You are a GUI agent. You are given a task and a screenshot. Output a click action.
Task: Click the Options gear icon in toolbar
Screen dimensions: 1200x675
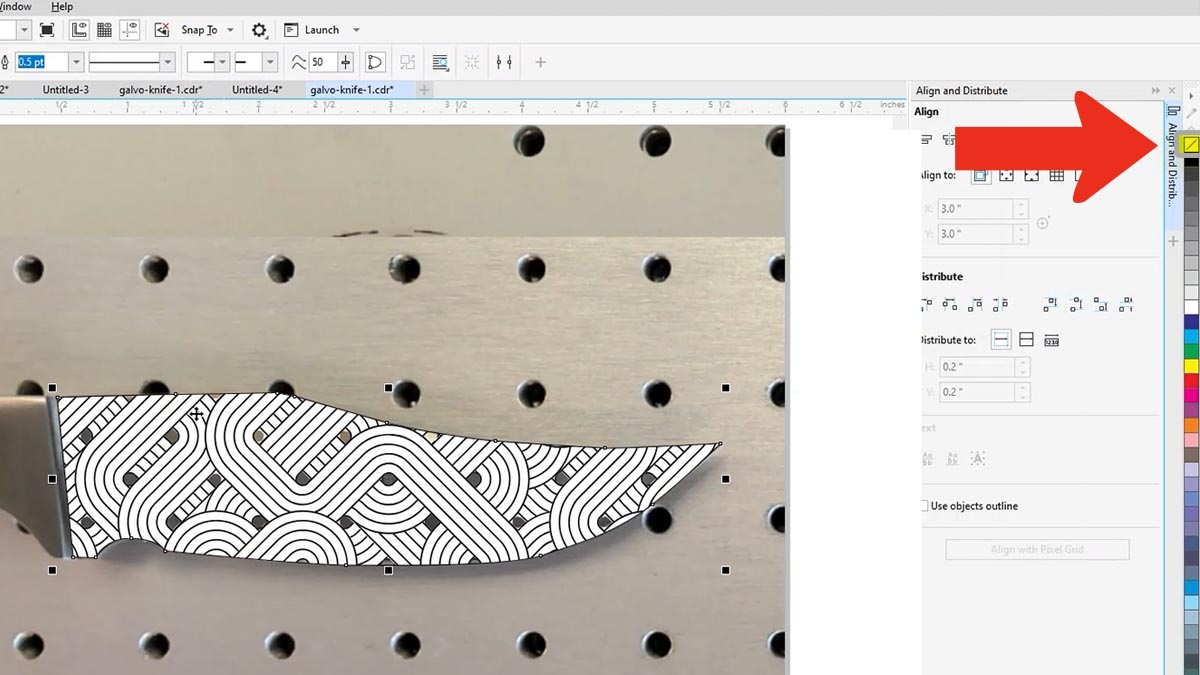259,30
